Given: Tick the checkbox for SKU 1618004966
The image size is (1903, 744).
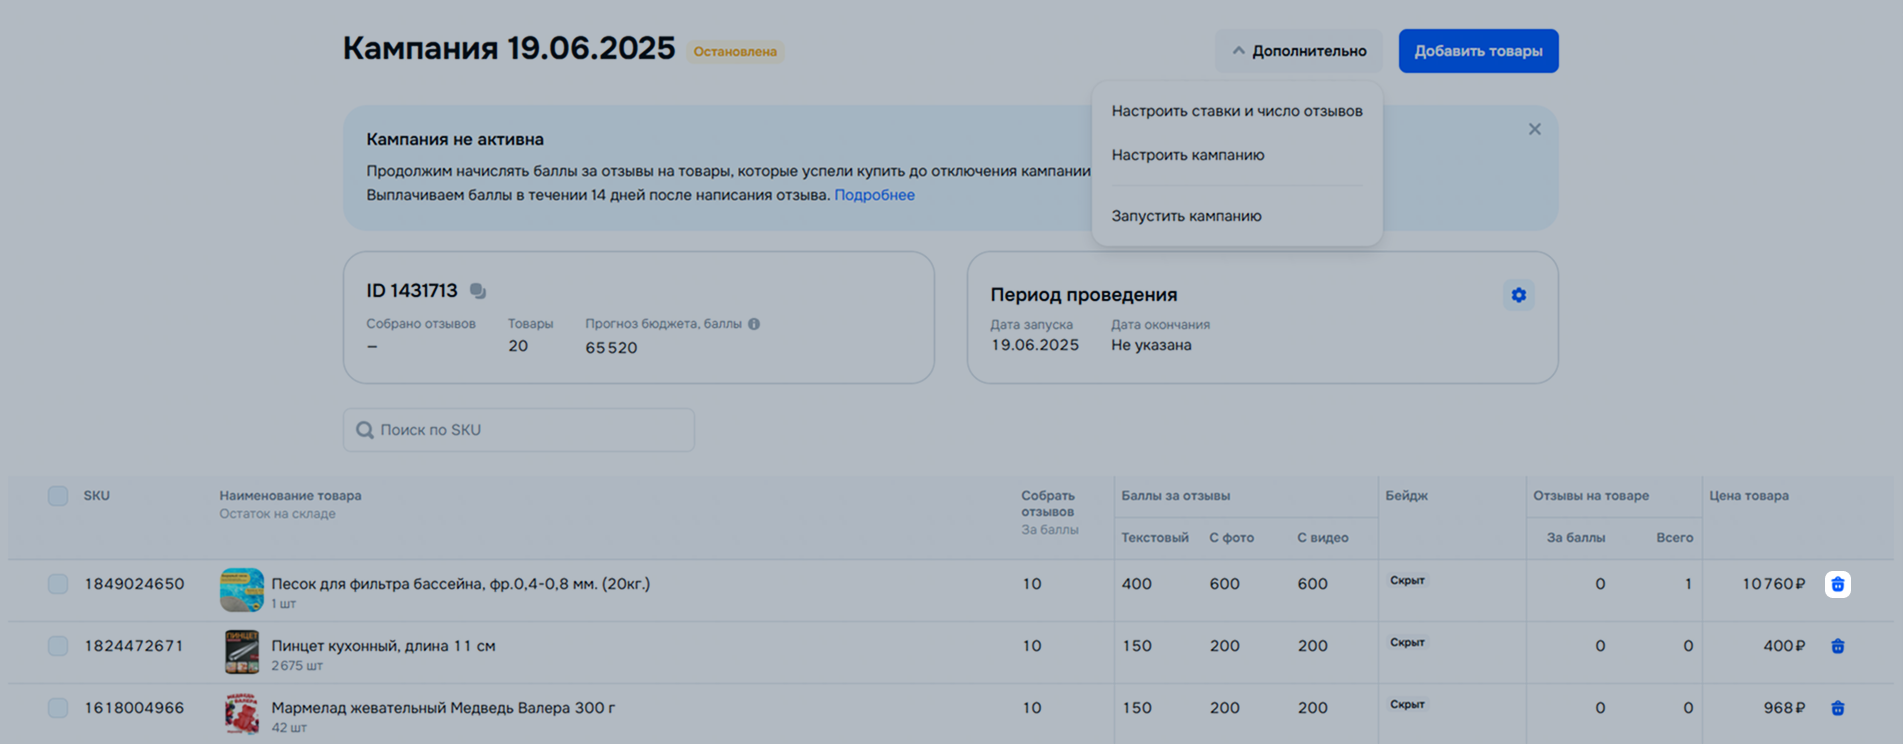Looking at the screenshot, I should pyautogui.click(x=58, y=708).
